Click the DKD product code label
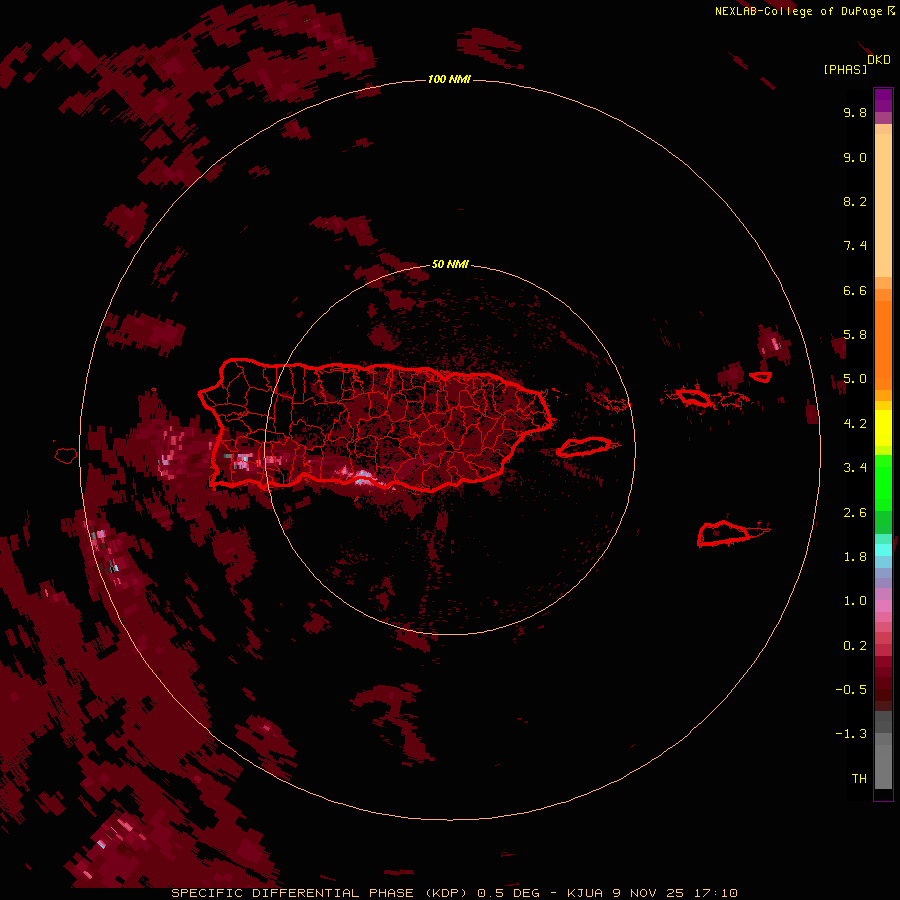The width and height of the screenshot is (900, 900). pos(879,60)
